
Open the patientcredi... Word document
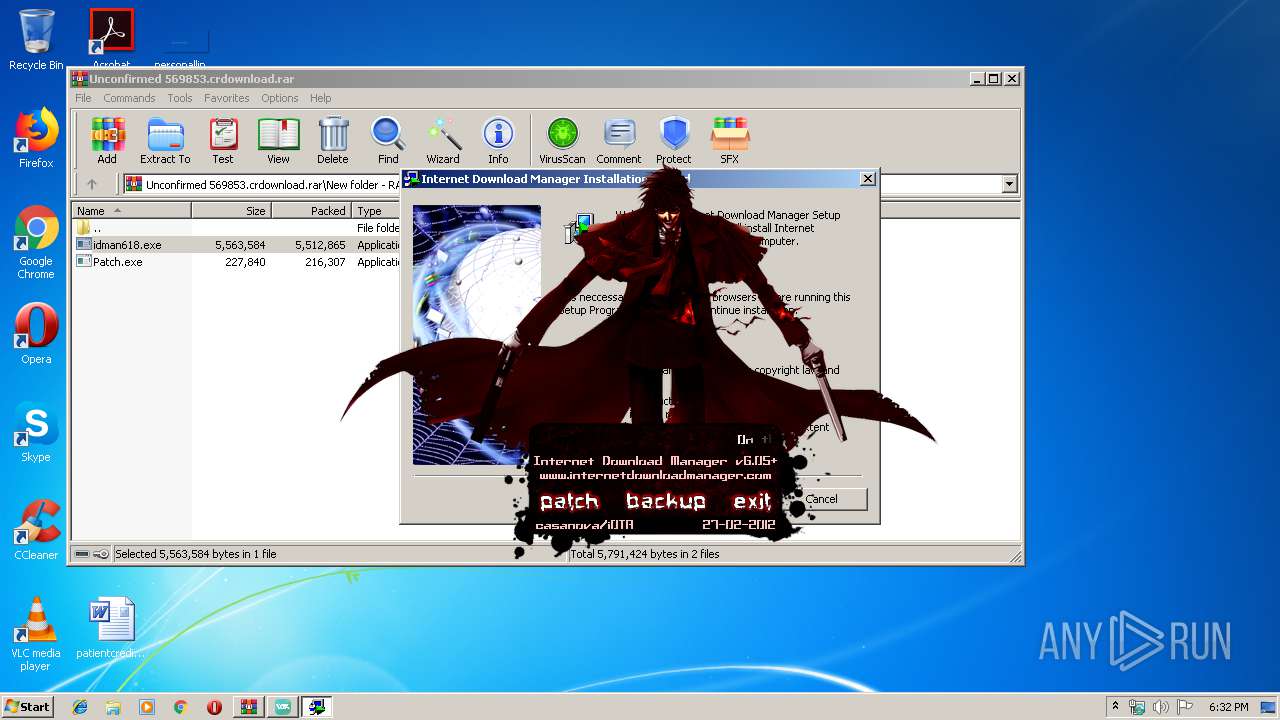111,627
